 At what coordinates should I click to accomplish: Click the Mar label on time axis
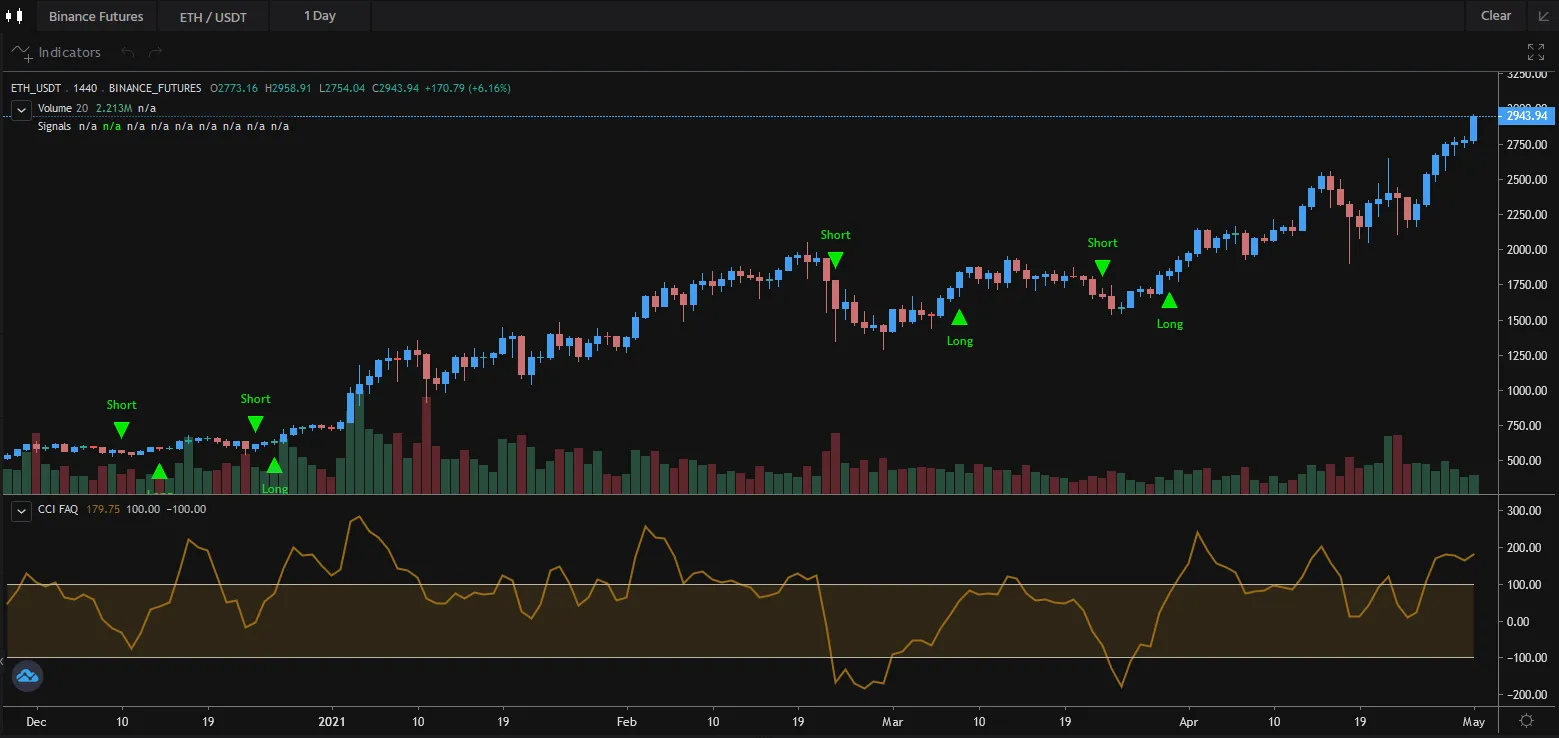892,721
